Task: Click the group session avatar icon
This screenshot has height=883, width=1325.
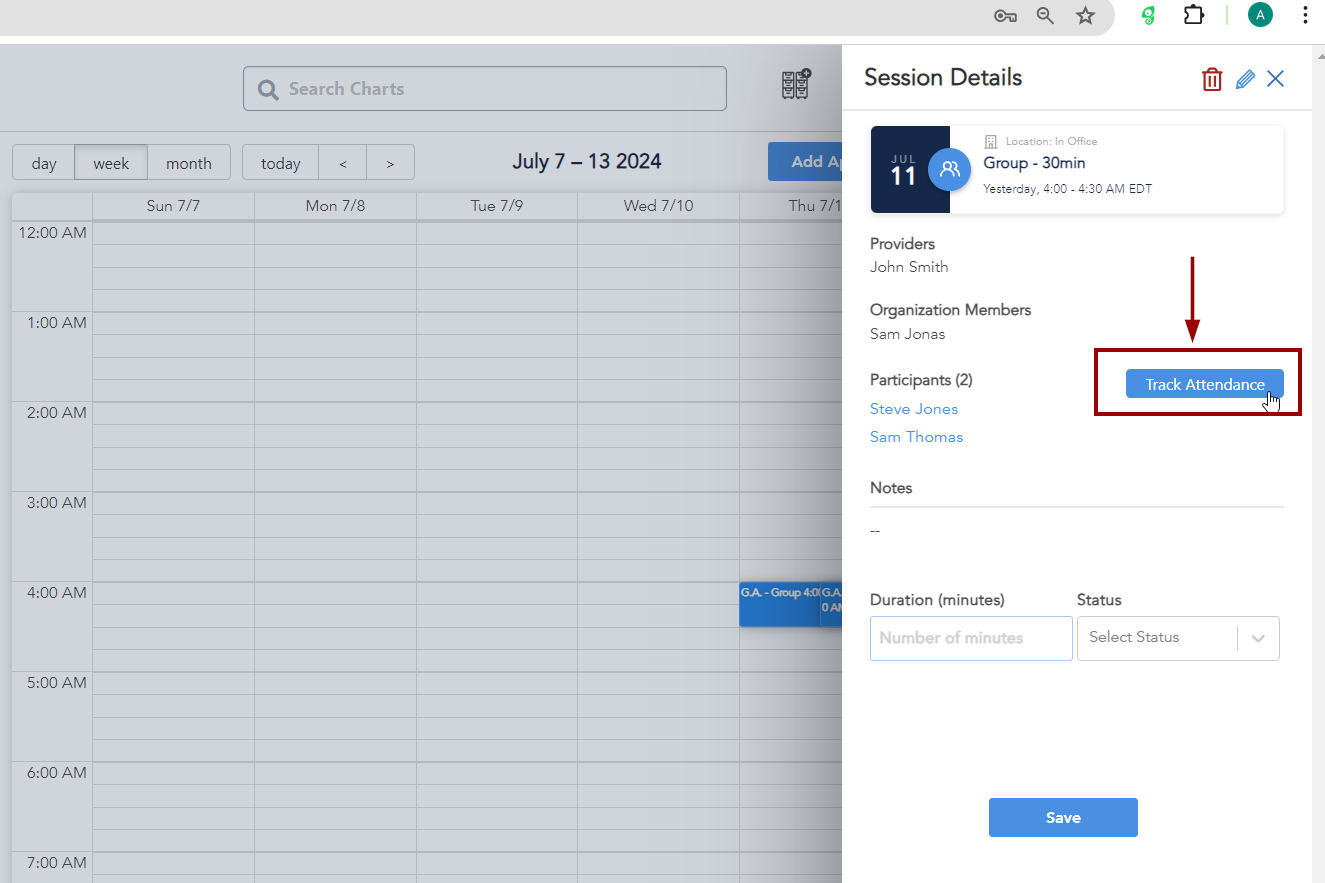Action: point(950,169)
